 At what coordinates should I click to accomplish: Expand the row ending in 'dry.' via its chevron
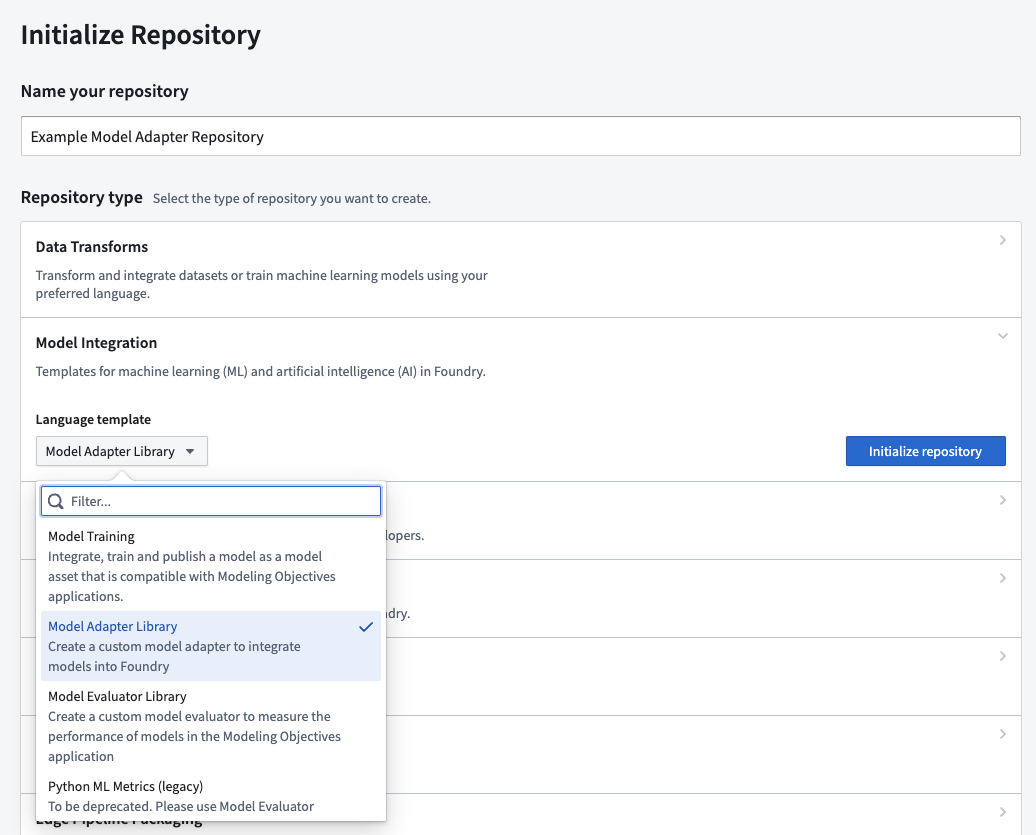(x=1002, y=578)
